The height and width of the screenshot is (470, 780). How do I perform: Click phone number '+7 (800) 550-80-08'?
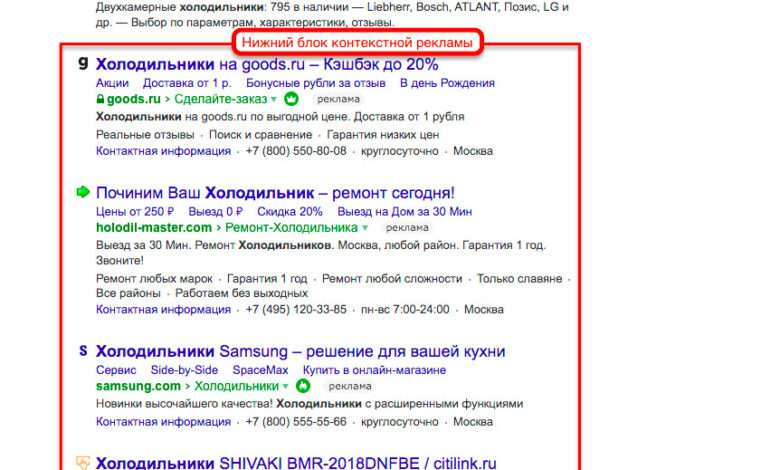tap(296, 151)
